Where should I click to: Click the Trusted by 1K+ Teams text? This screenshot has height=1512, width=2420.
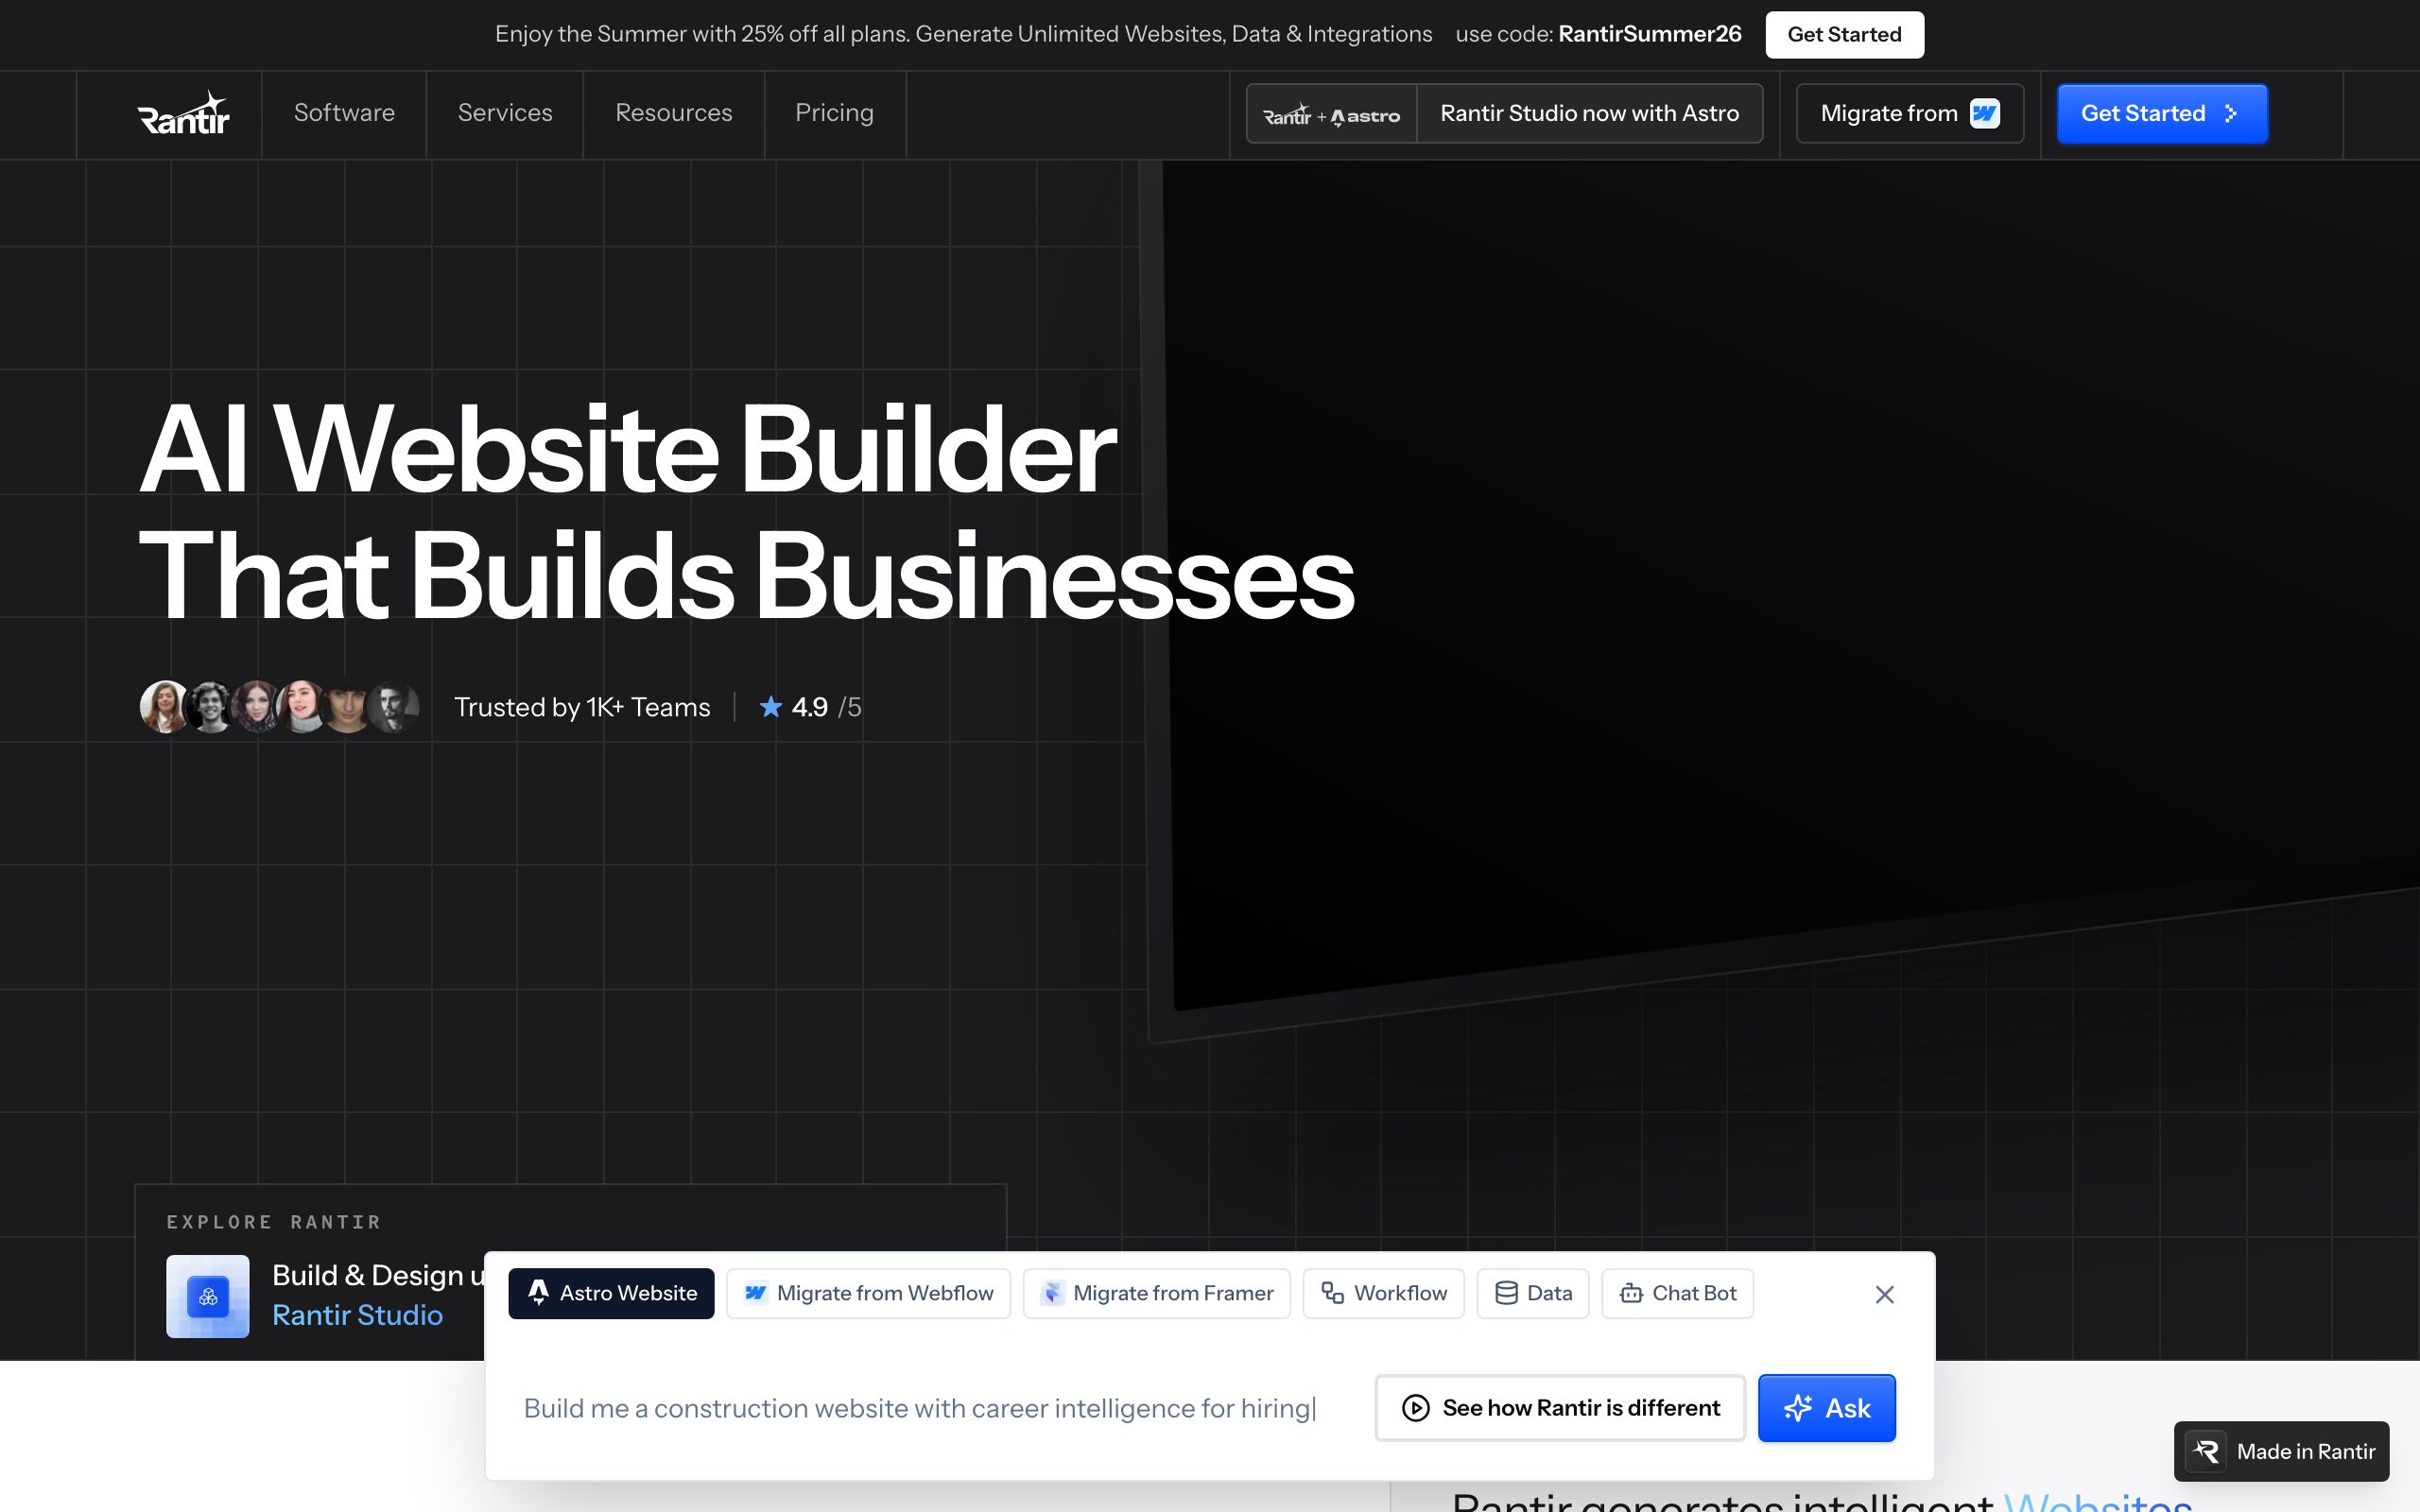[582, 707]
